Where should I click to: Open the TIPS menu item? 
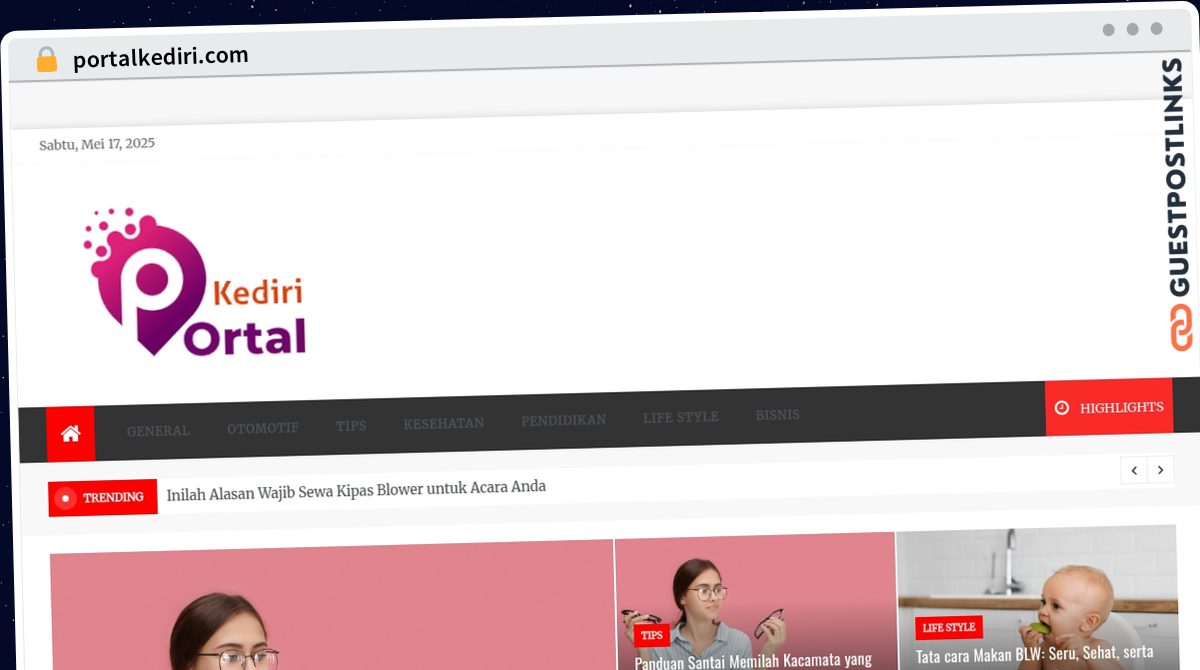pyautogui.click(x=351, y=426)
